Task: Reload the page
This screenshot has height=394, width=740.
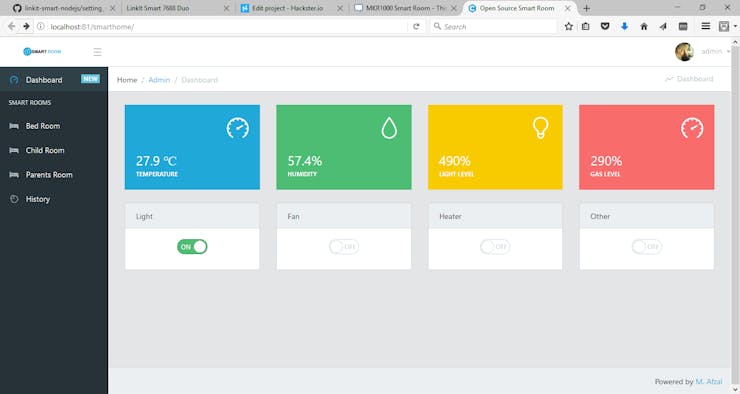Action: tap(416, 26)
